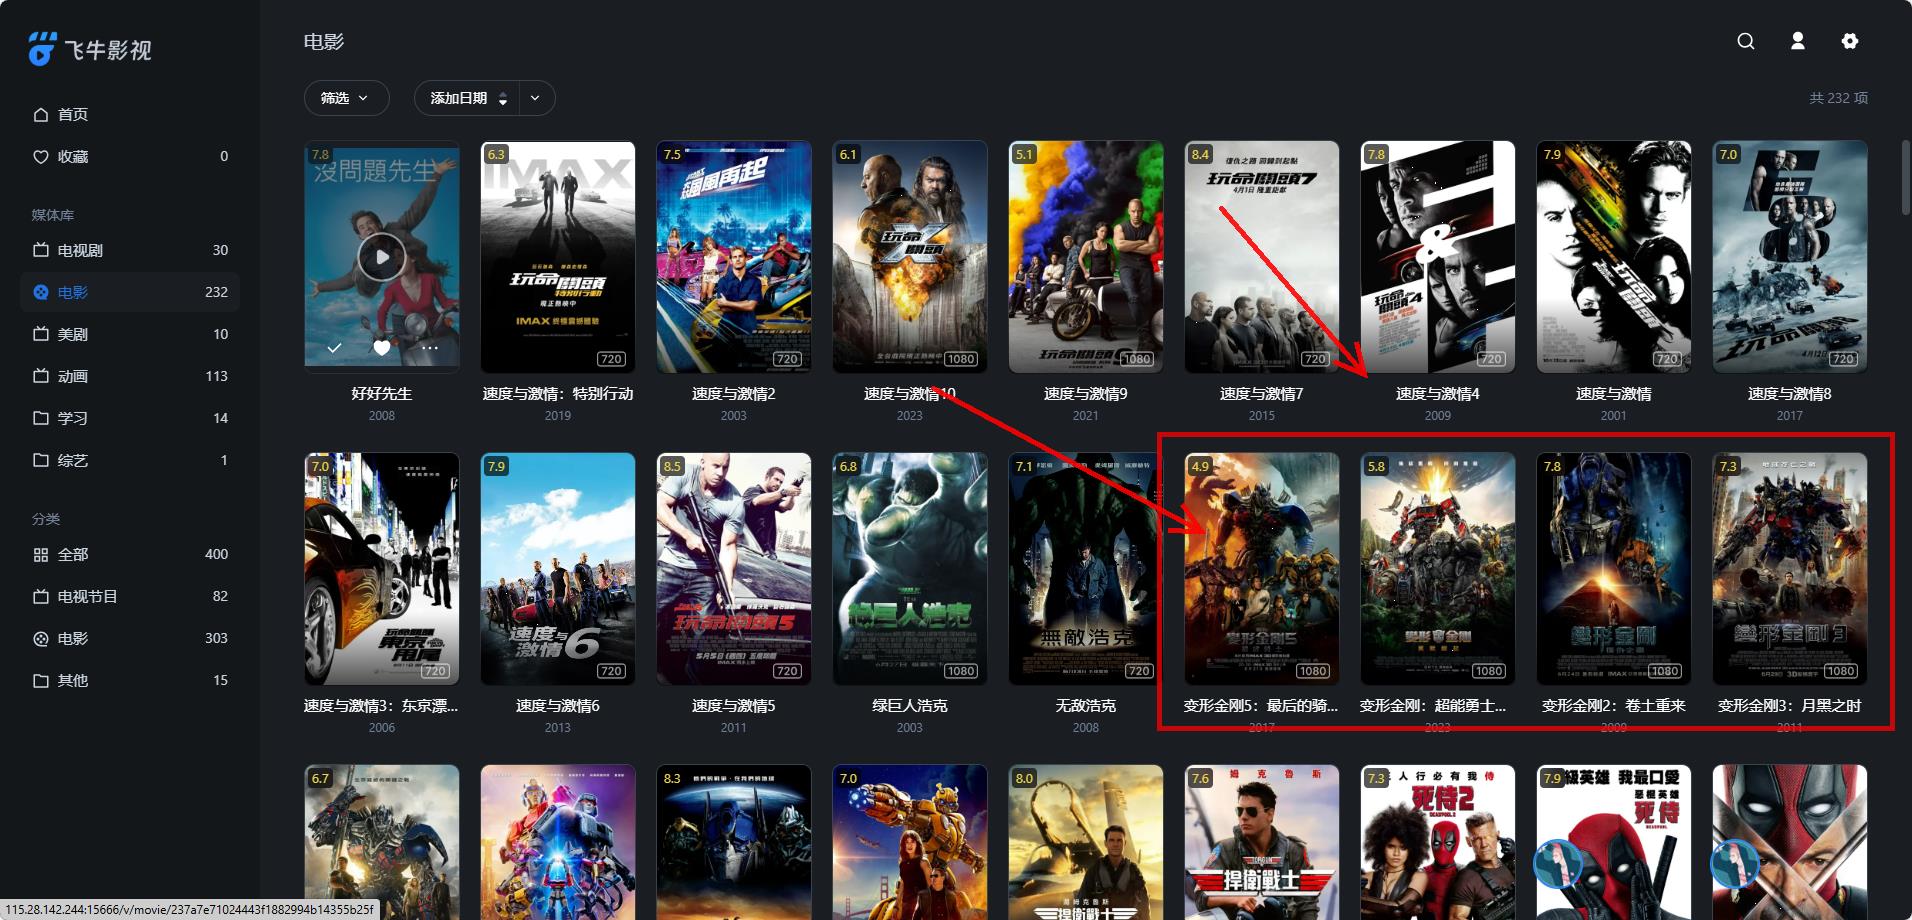Click the 好好先生 title link
This screenshot has width=1912, height=920.
click(382, 394)
